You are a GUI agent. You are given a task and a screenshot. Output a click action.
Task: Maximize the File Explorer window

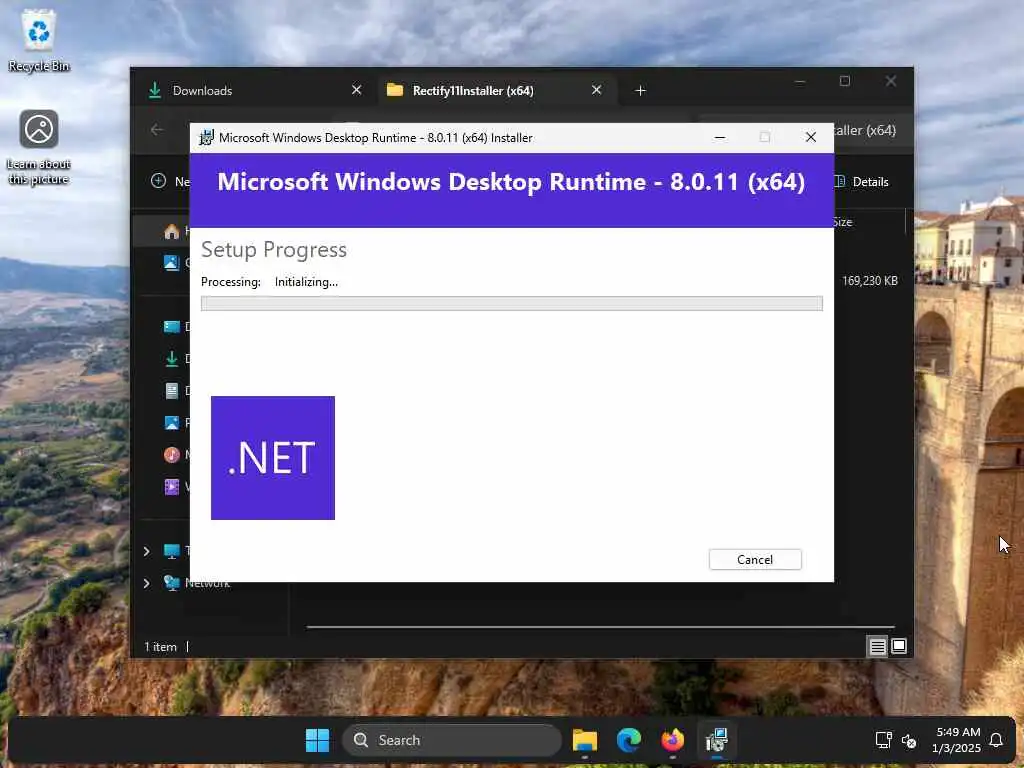click(844, 82)
